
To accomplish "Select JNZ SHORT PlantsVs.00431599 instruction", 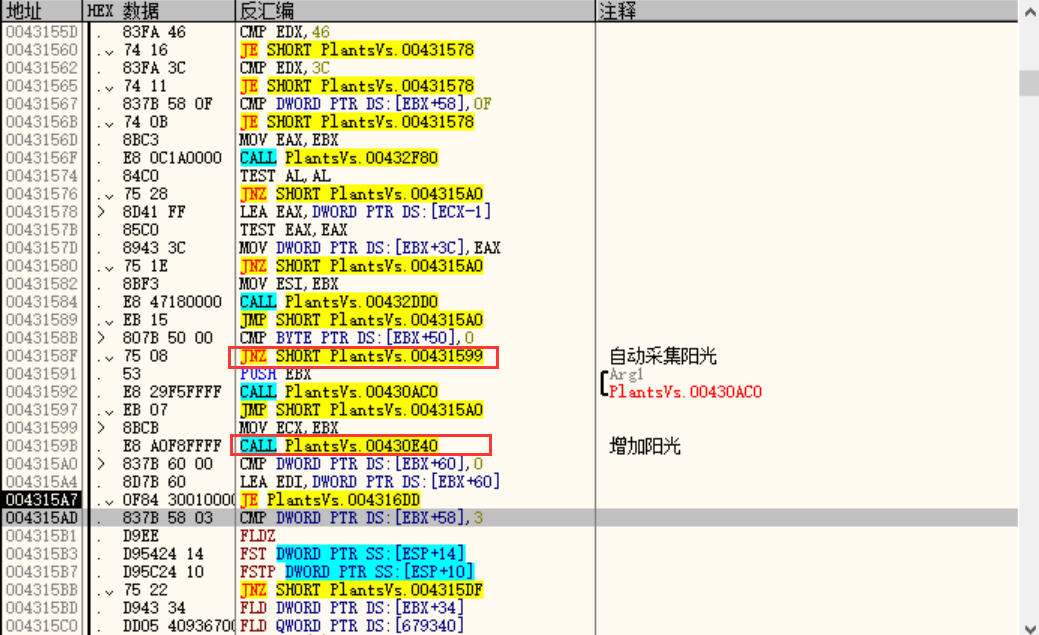I will 361,356.
